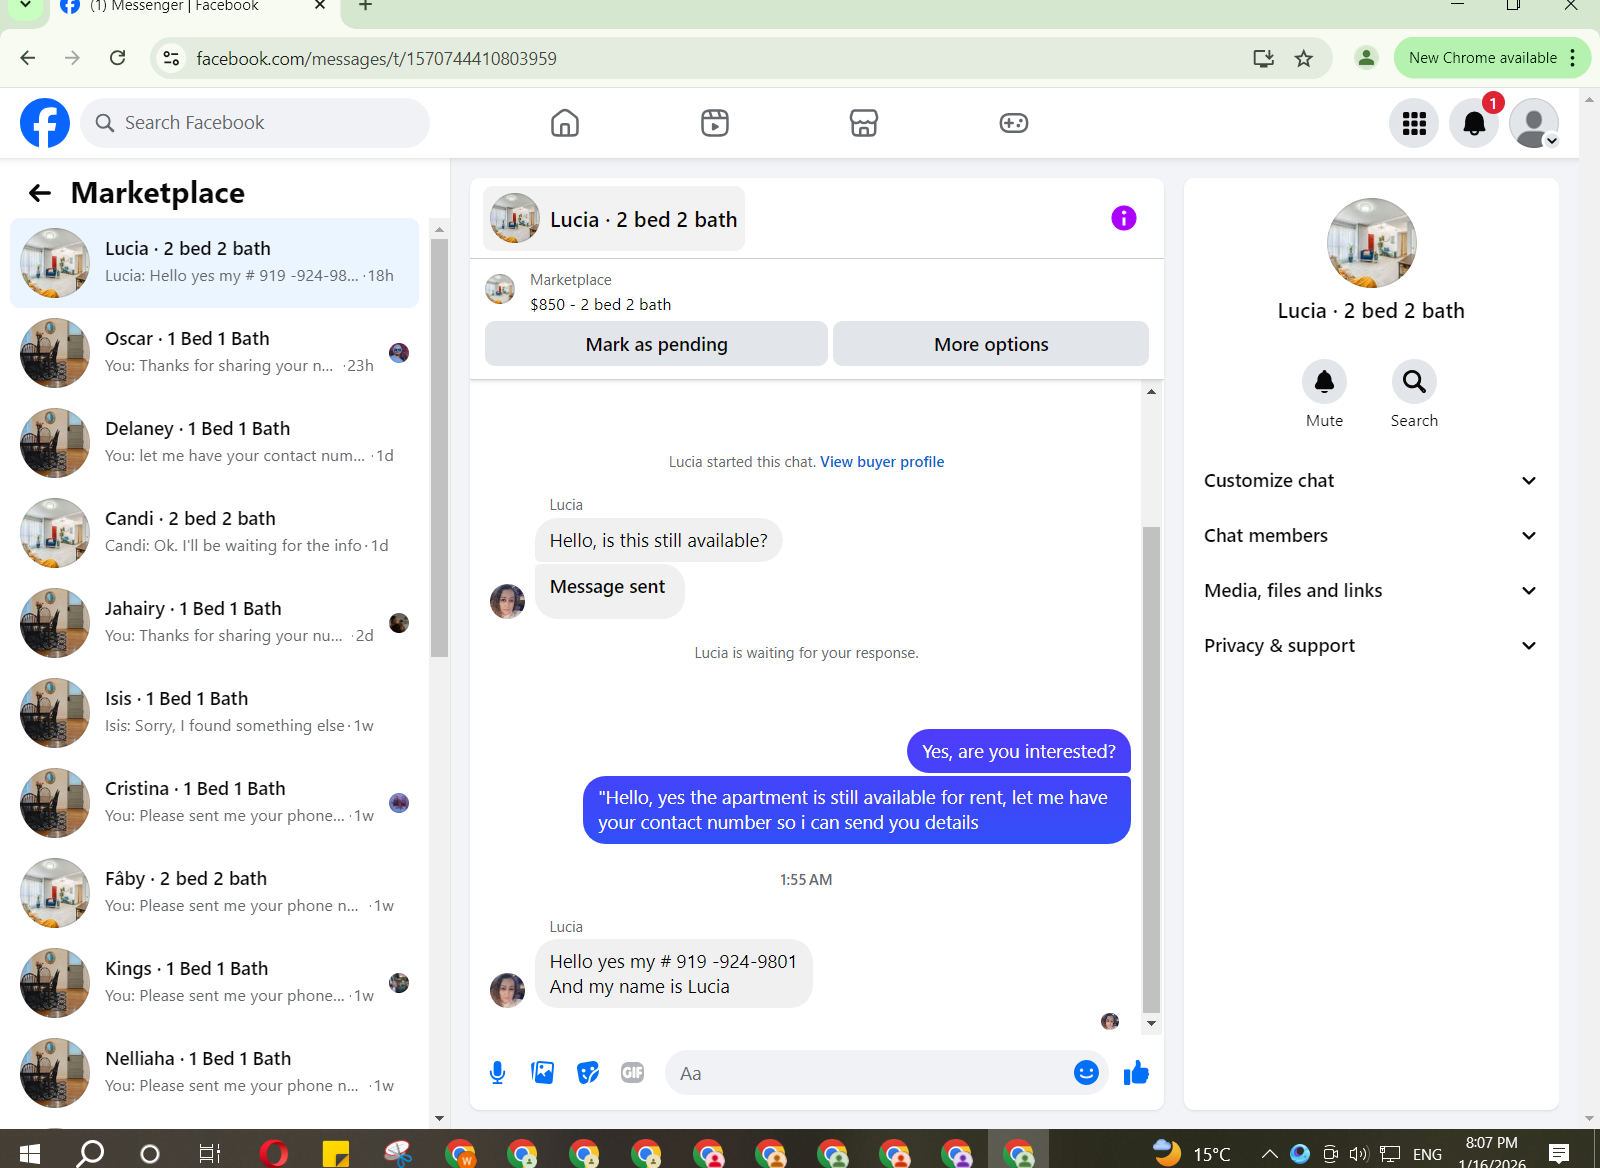Click the browser address bar URL

click(376, 59)
